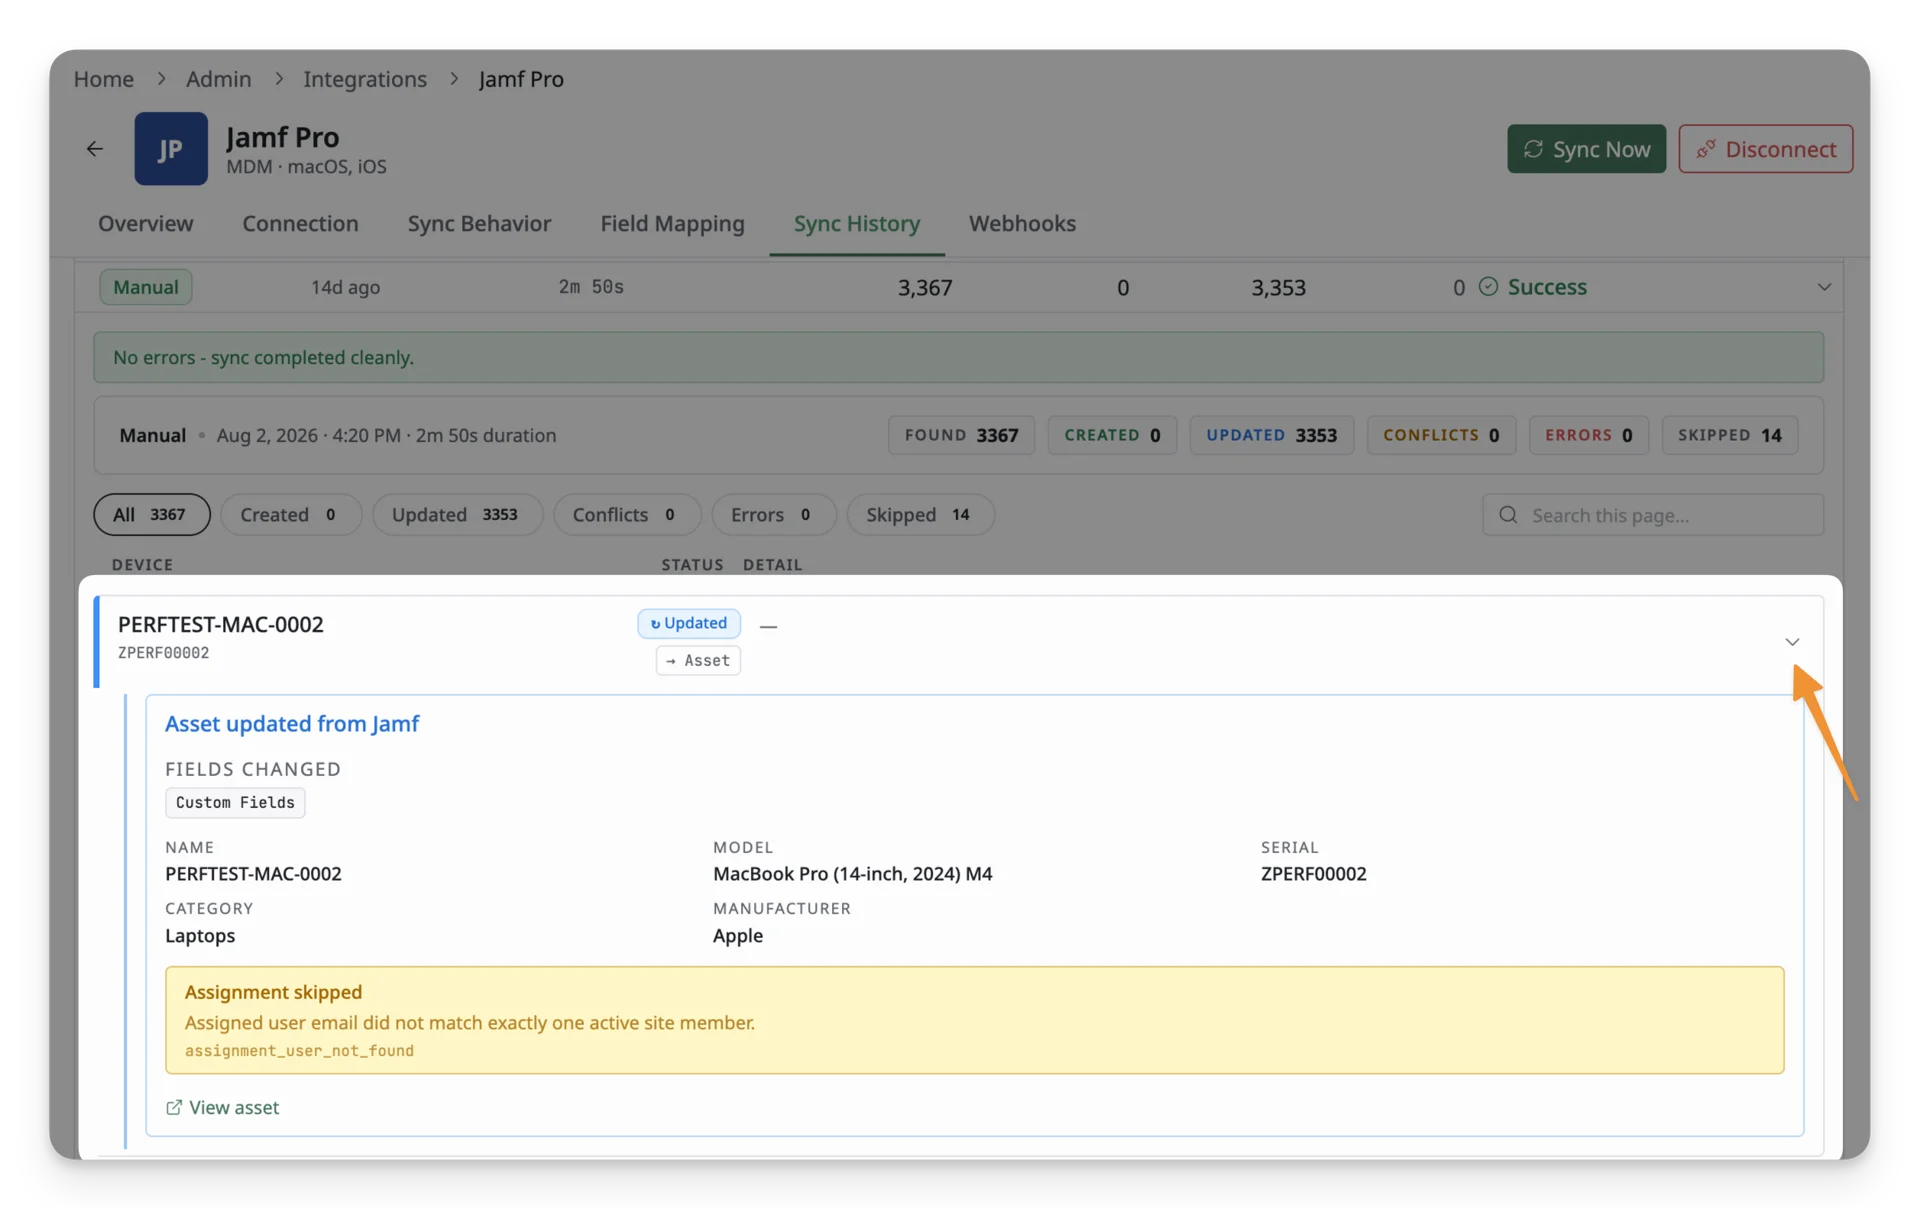Screen dimensions: 1920x1209
Task: Click the Laptops category value
Action: [200, 935]
